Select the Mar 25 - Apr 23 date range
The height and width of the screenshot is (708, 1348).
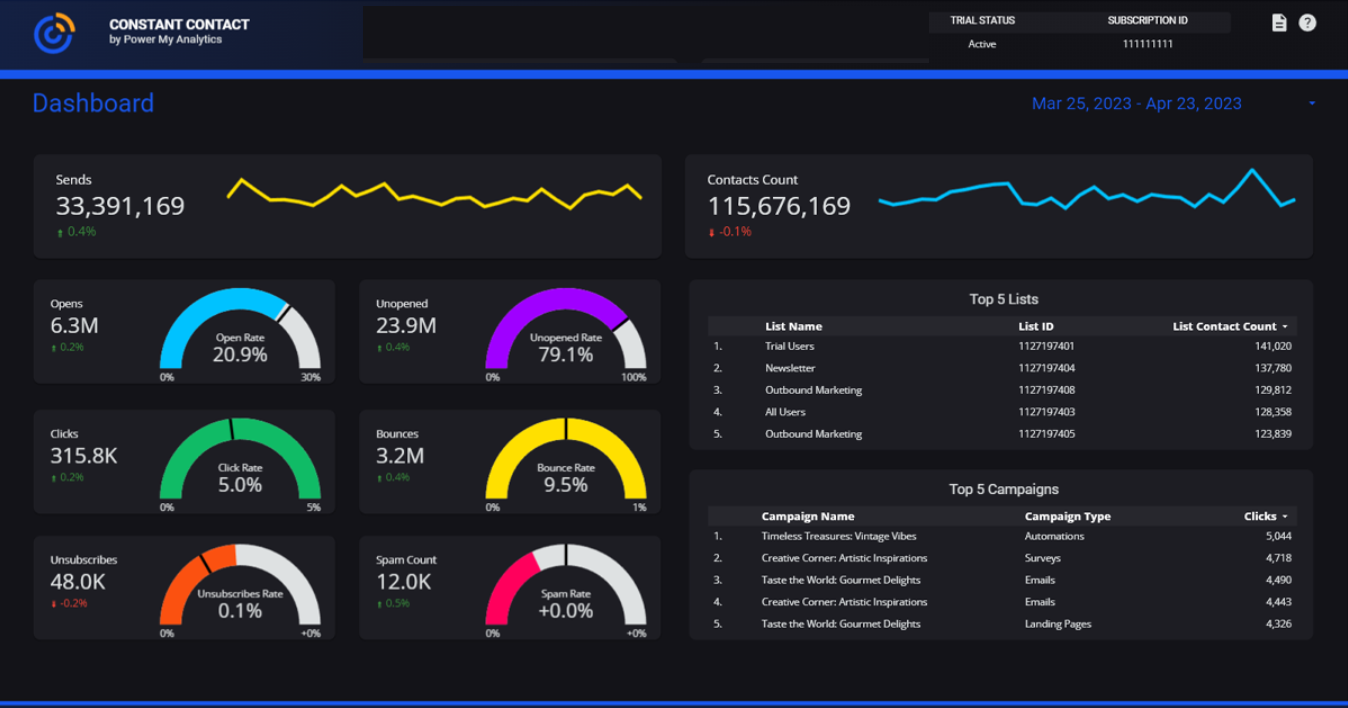(1136, 104)
